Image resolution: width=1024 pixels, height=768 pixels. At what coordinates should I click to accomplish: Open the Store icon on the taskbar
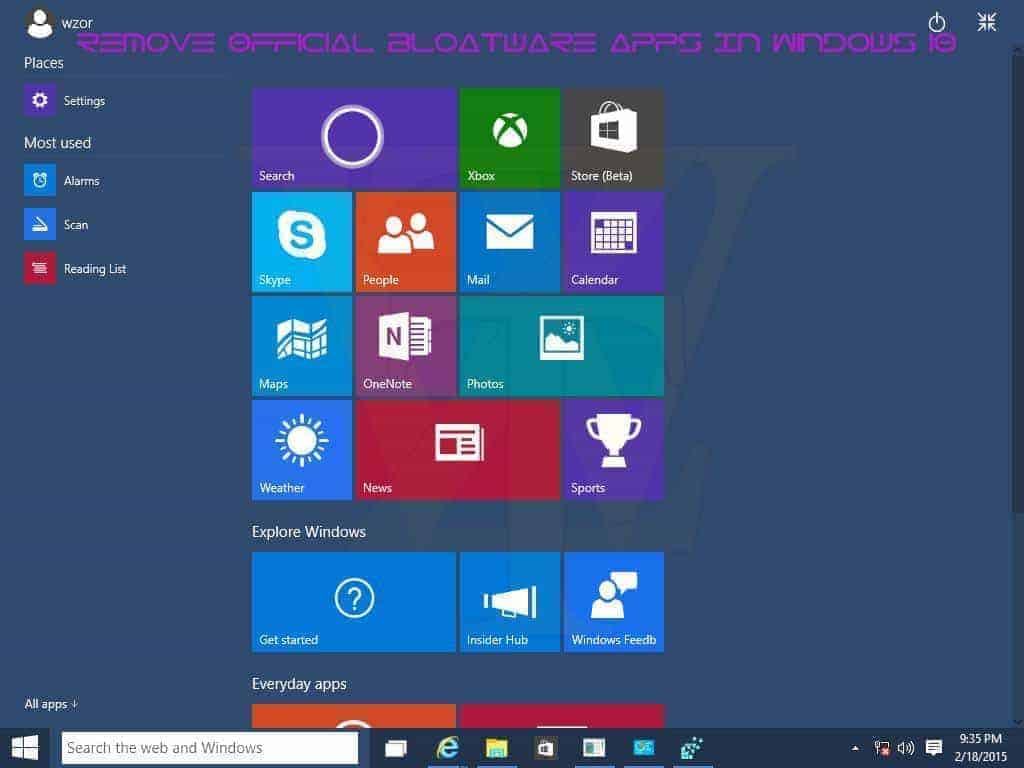[545, 748]
